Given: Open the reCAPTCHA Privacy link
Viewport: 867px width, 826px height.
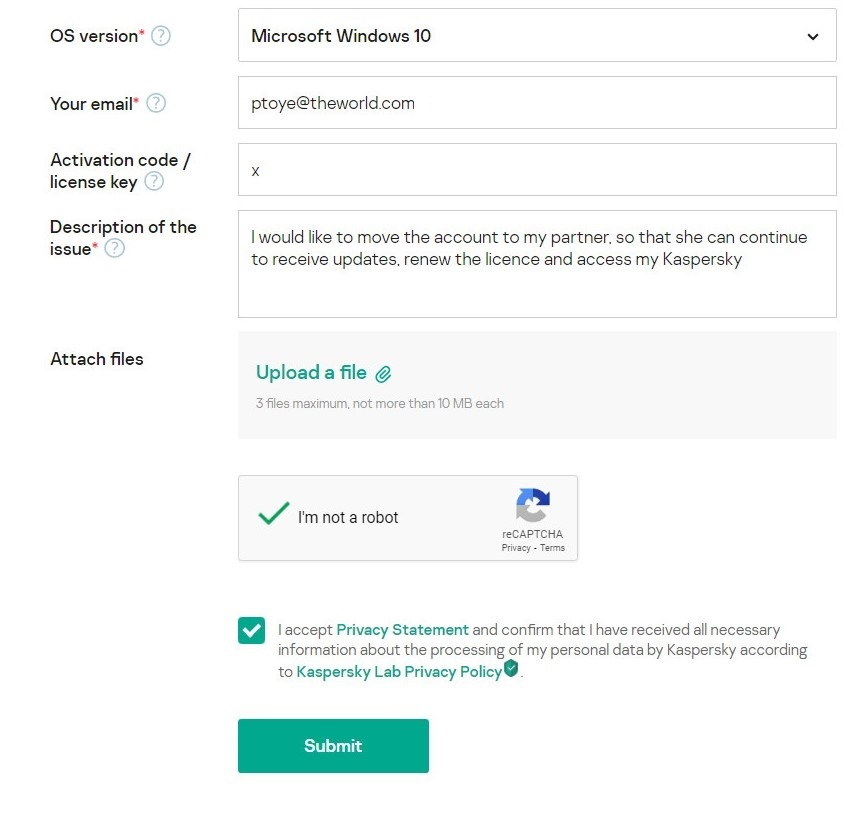Looking at the screenshot, I should pyautogui.click(x=516, y=548).
